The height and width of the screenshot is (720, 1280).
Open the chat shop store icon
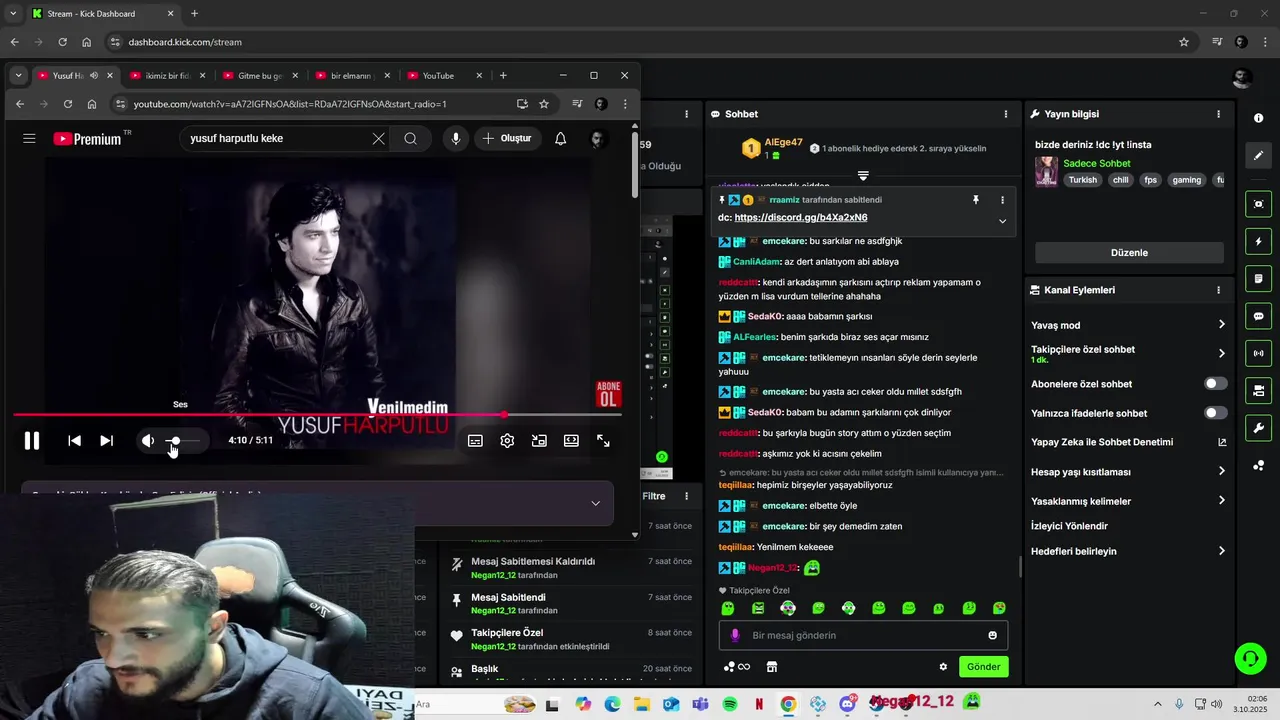click(x=771, y=667)
